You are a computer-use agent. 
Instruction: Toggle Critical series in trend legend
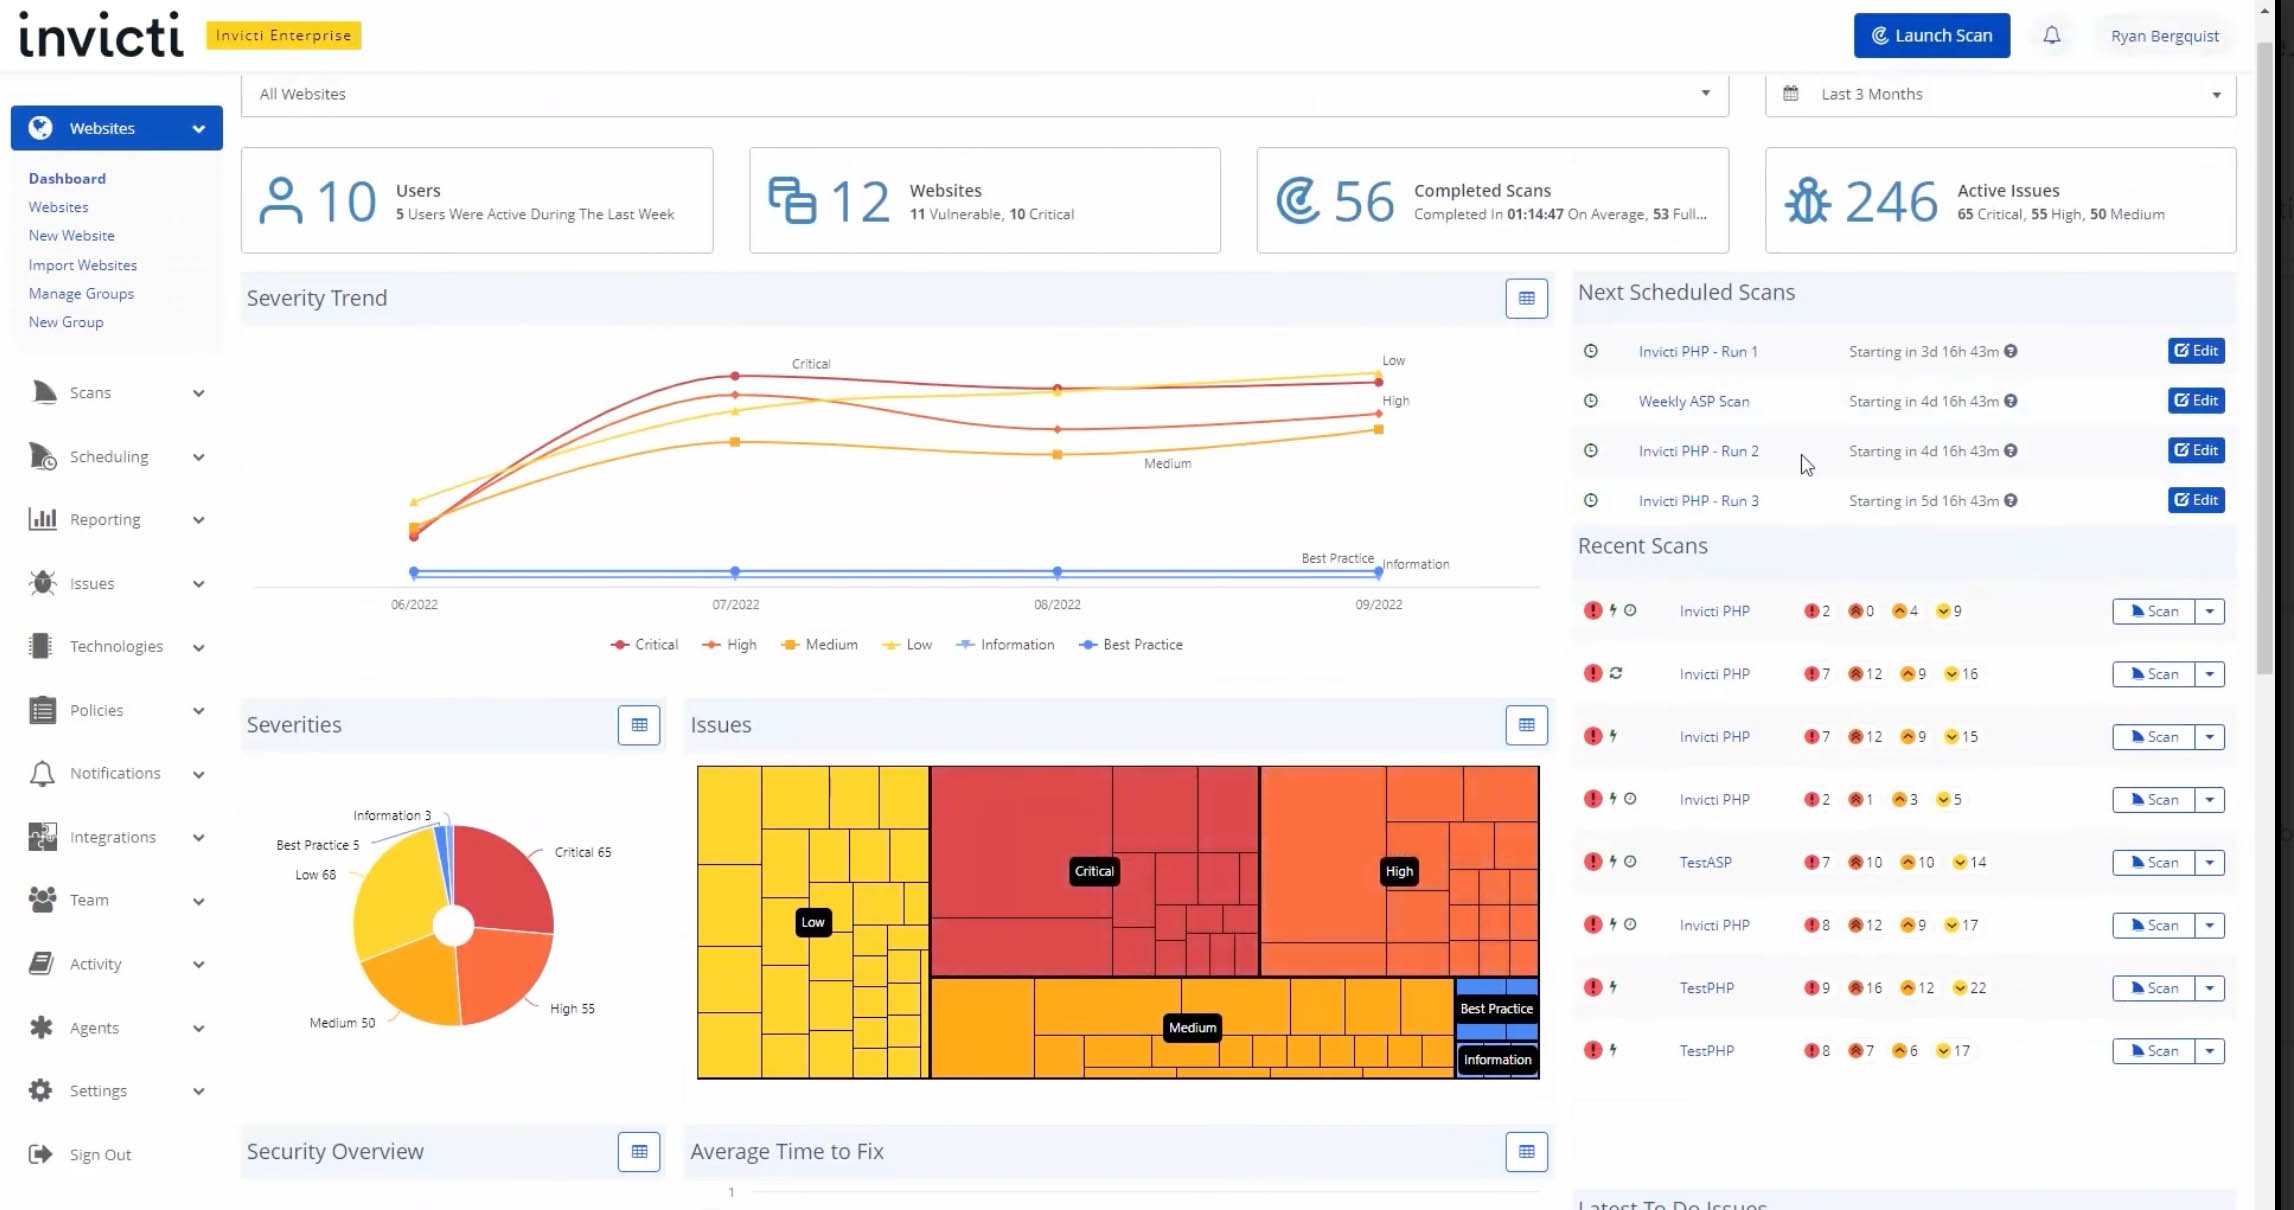tap(644, 645)
